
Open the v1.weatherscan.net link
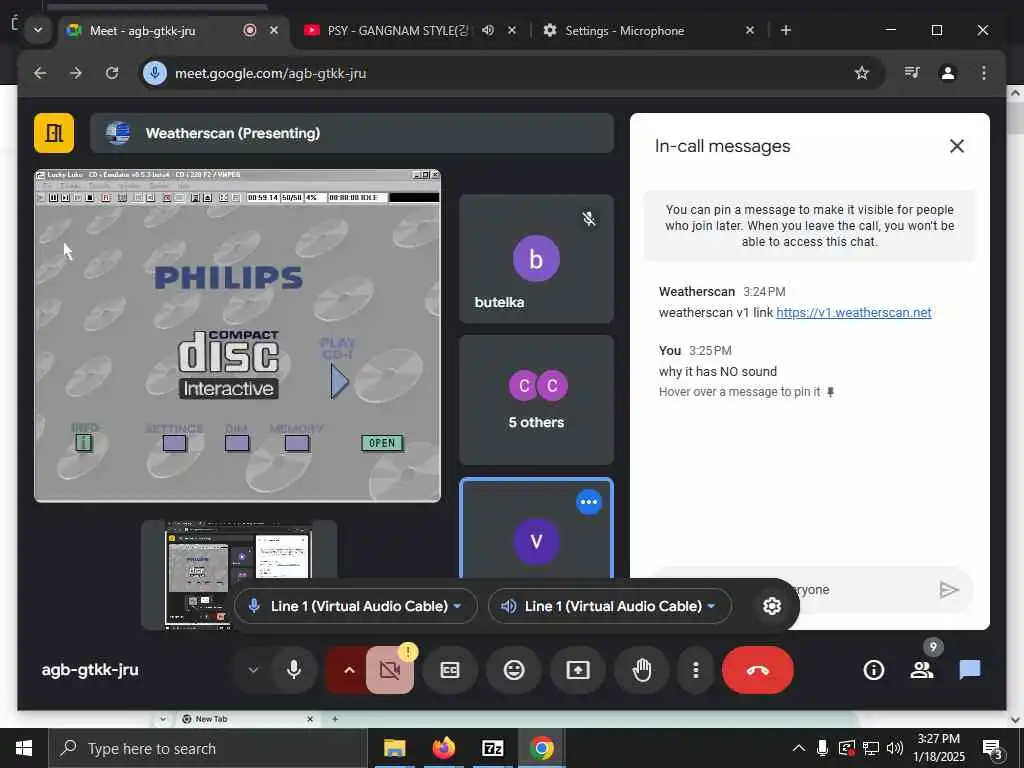point(854,312)
